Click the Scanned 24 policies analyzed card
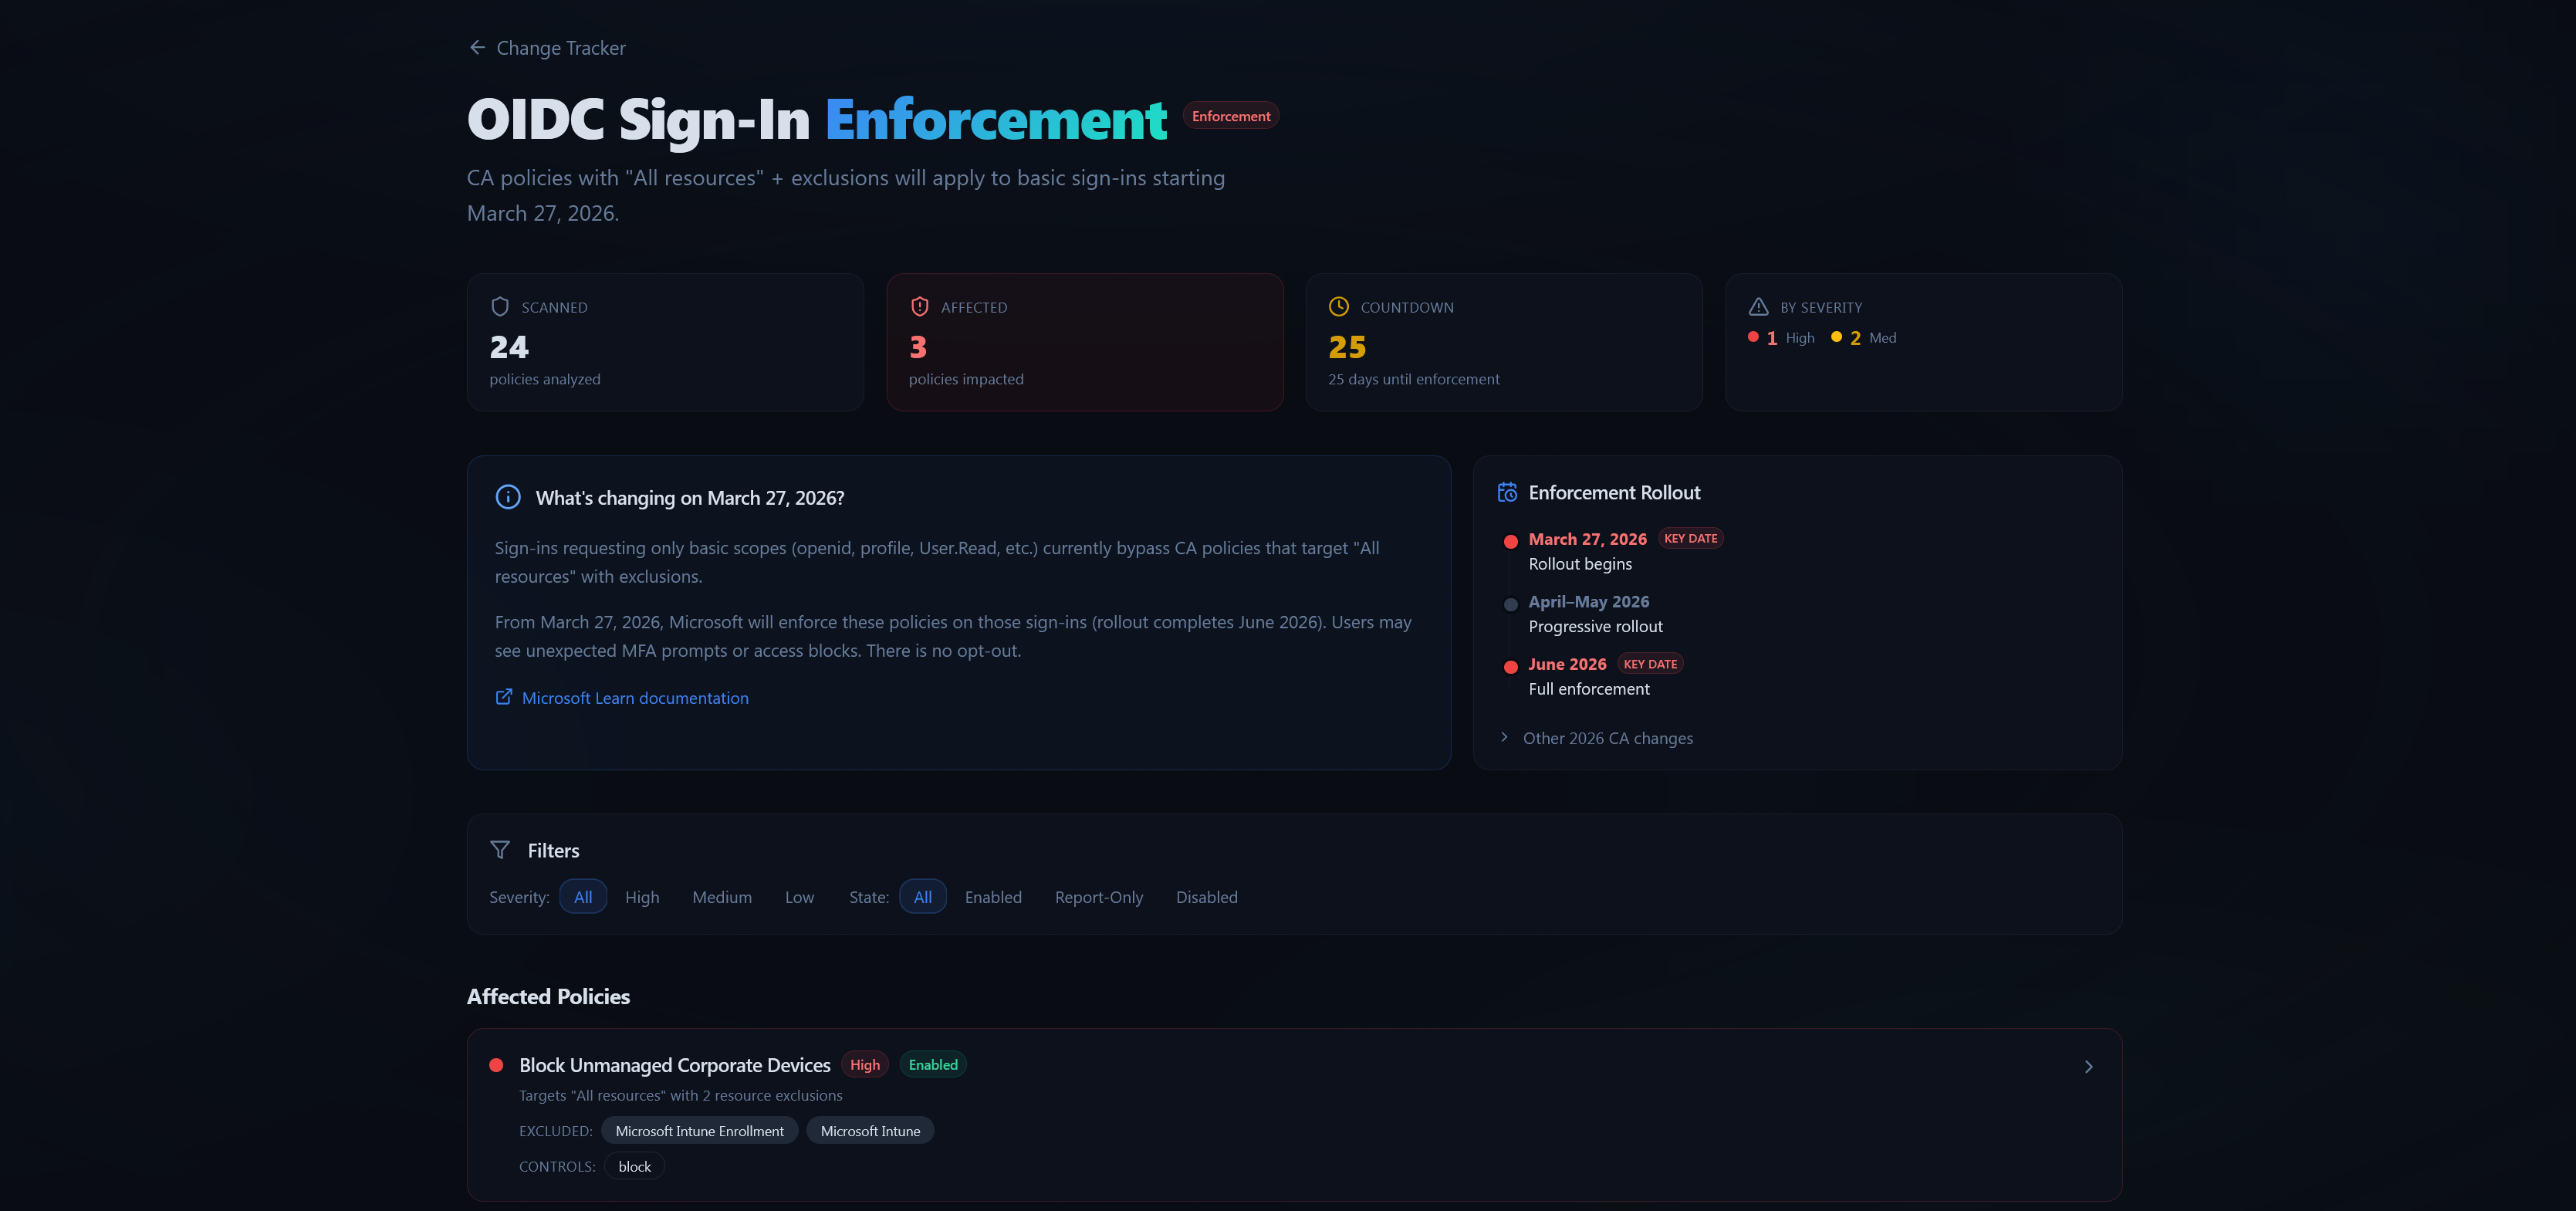 [x=665, y=342]
